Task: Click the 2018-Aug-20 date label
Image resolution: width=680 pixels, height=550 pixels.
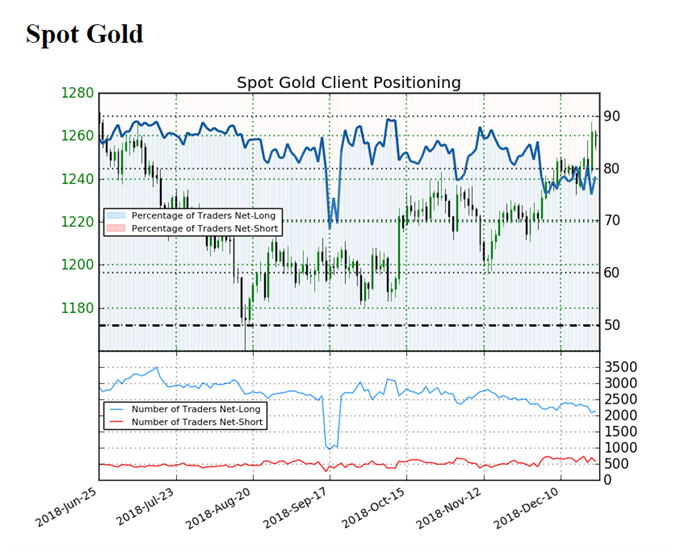Action: tap(219, 508)
